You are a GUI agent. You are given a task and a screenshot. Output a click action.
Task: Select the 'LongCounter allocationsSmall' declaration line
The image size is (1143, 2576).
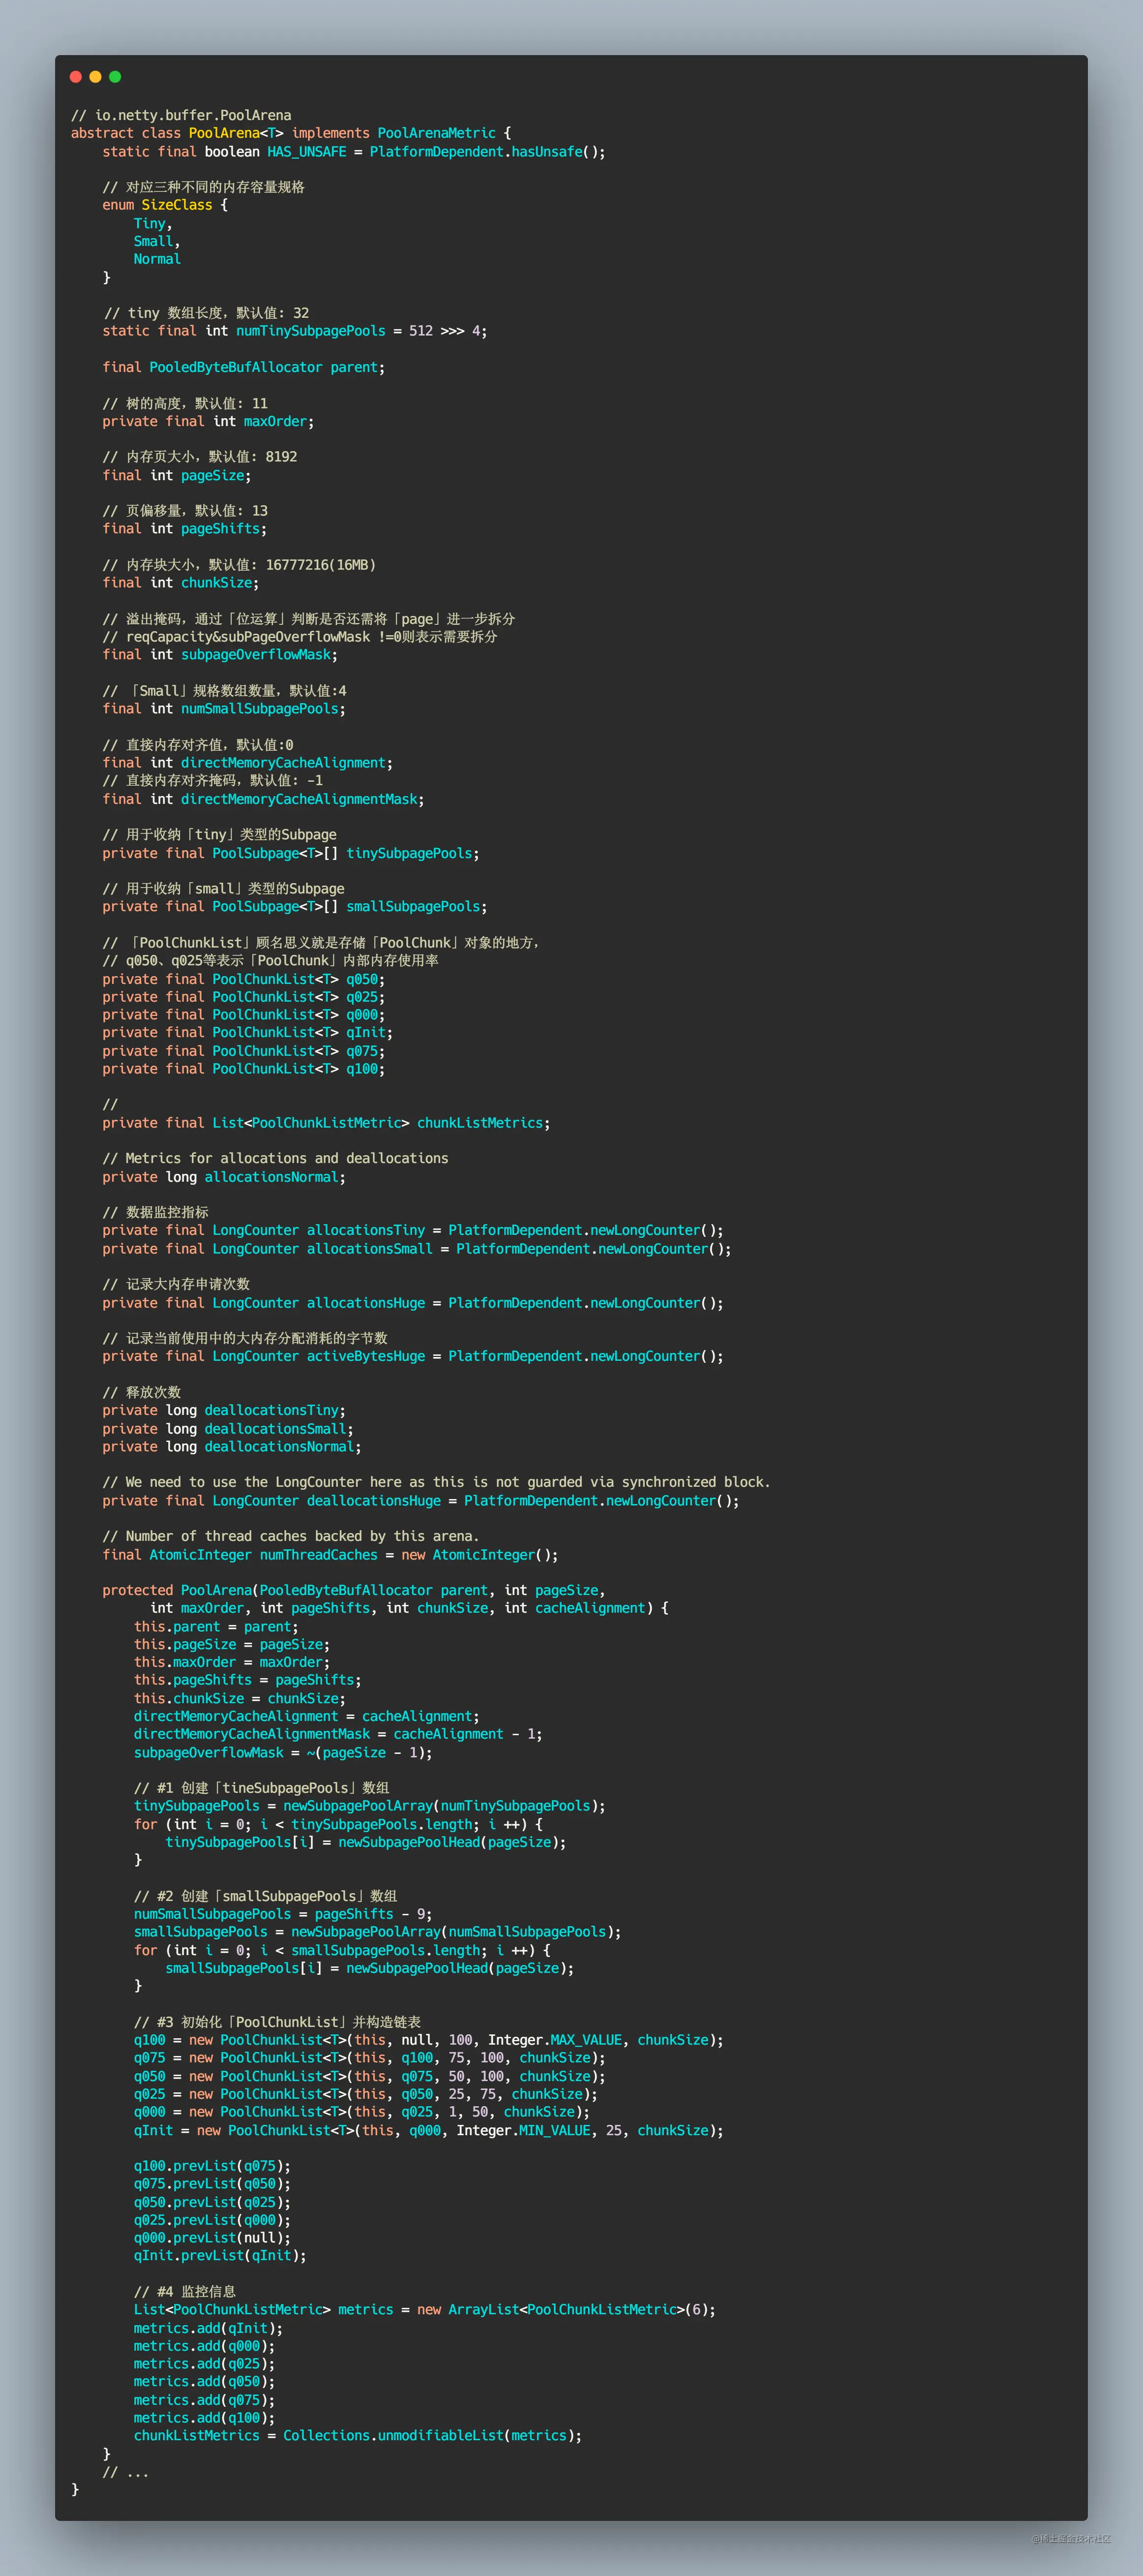(417, 1249)
